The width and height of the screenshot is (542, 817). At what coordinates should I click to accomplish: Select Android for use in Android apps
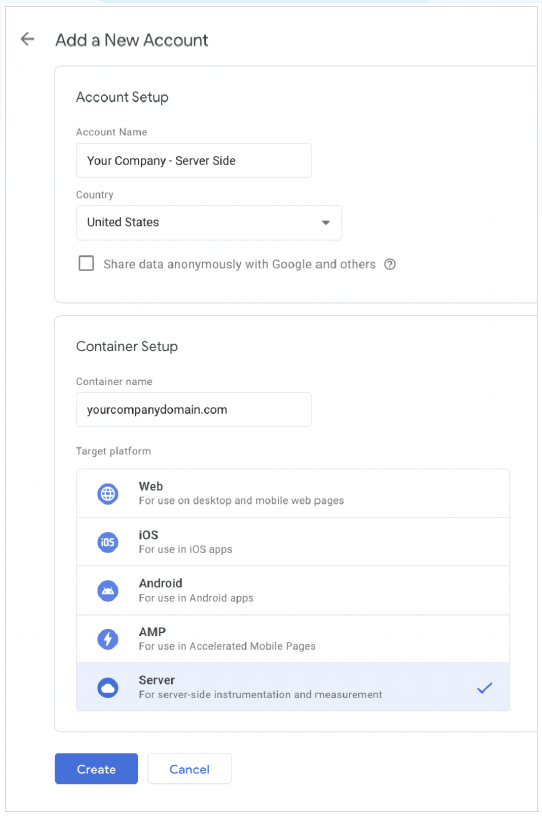point(293,590)
